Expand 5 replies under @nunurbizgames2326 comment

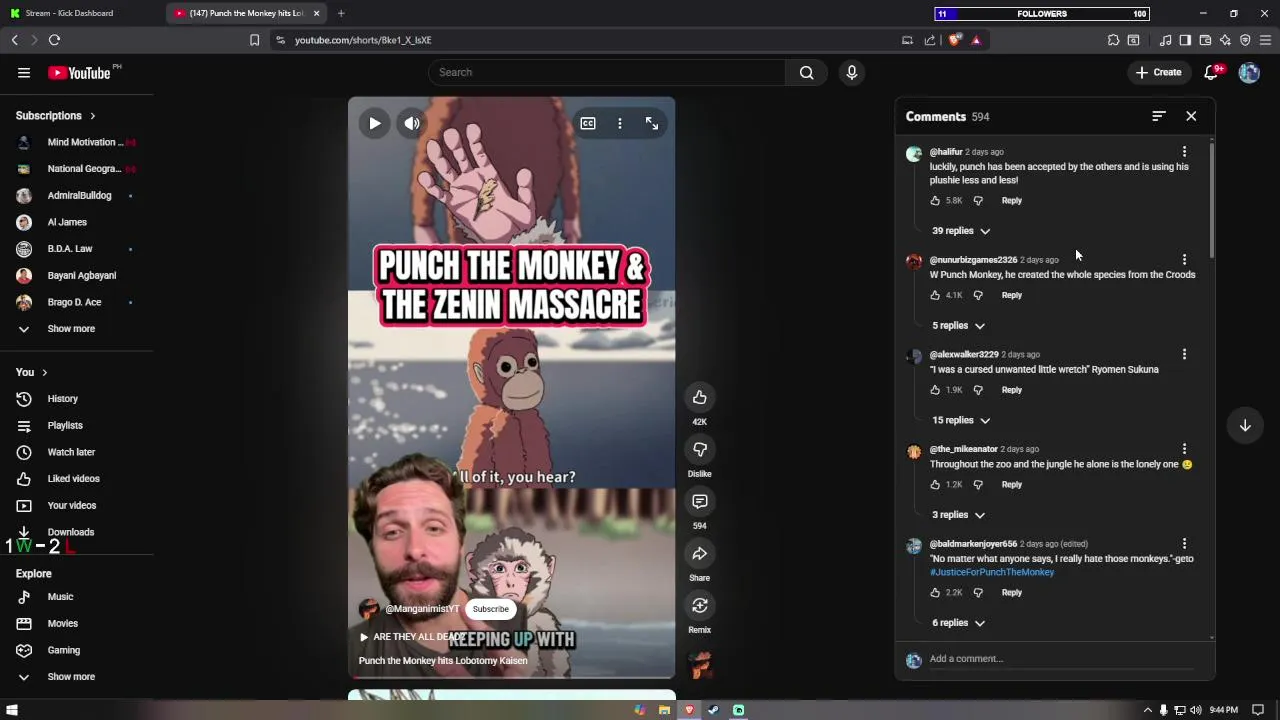958,325
